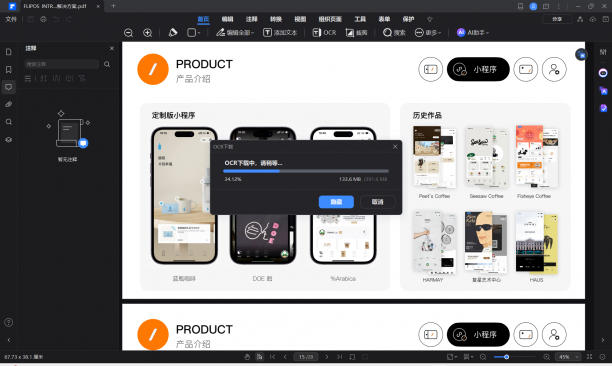Switch to the 组织页面 organize pages tab
Viewport: 612px width, 366px height.
pyautogui.click(x=330, y=19)
